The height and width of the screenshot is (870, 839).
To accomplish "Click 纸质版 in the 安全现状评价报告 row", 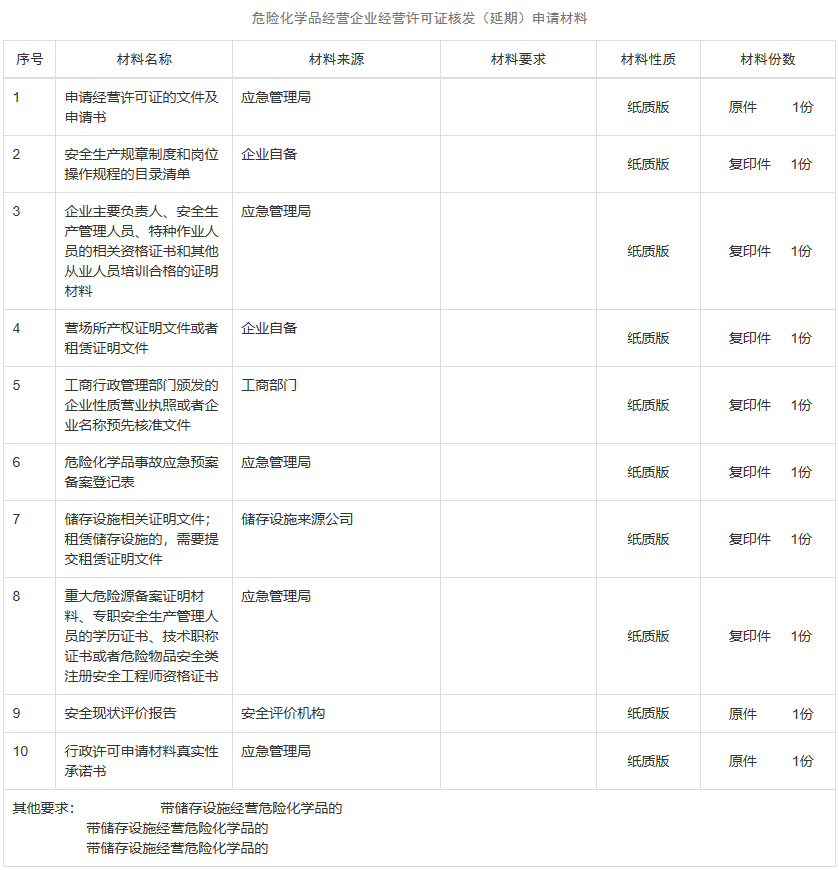I will coord(648,714).
